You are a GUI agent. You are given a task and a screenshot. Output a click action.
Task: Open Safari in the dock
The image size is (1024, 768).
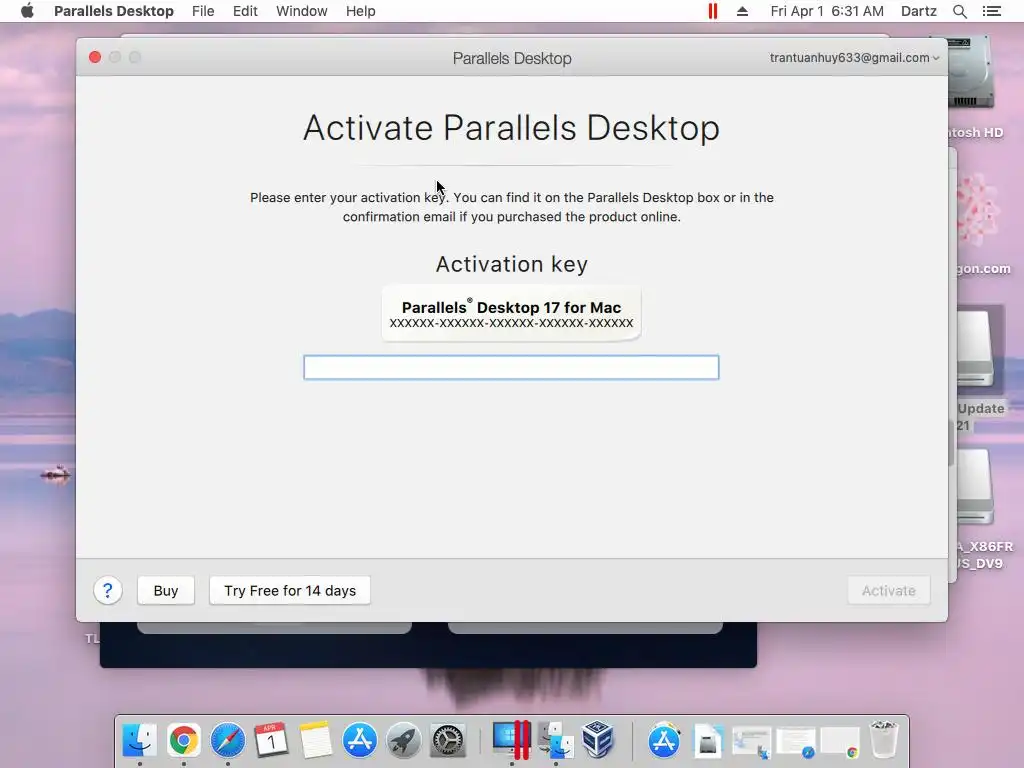coord(227,740)
